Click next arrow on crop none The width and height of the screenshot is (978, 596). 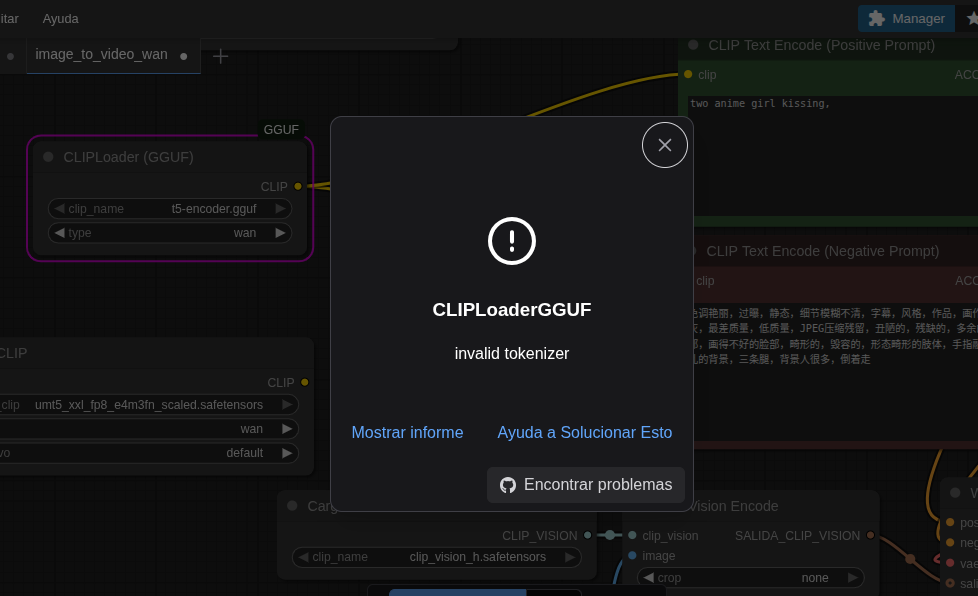point(853,578)
